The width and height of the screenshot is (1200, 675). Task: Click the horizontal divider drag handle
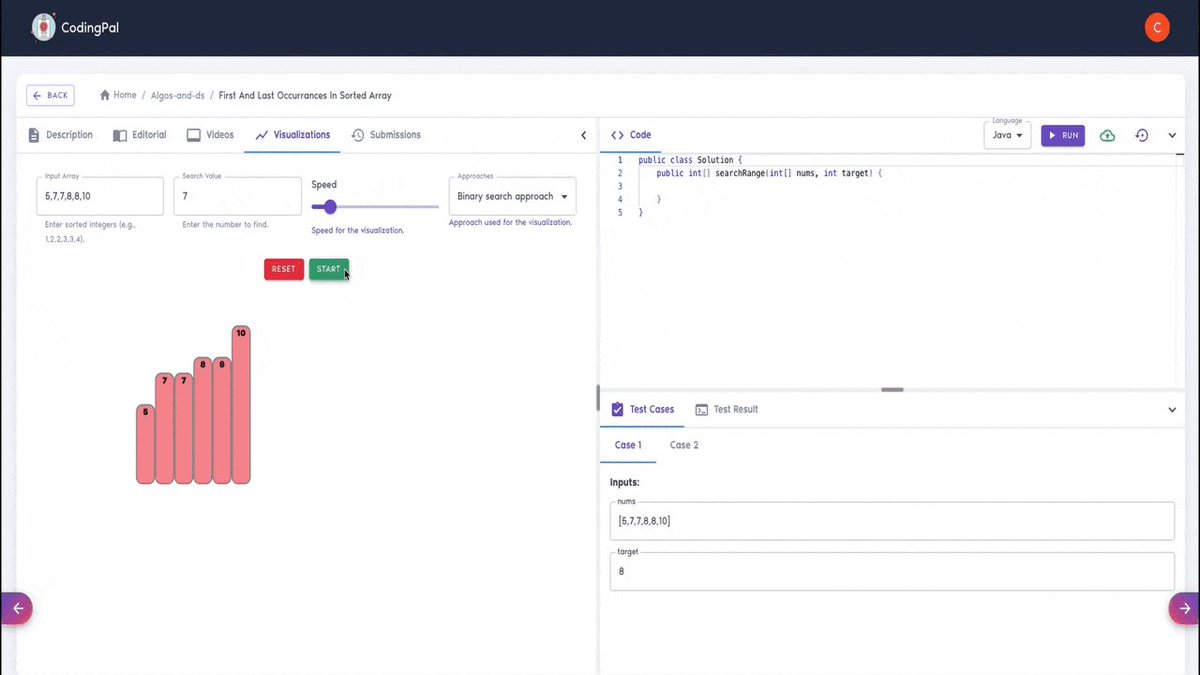click(892, 389)
